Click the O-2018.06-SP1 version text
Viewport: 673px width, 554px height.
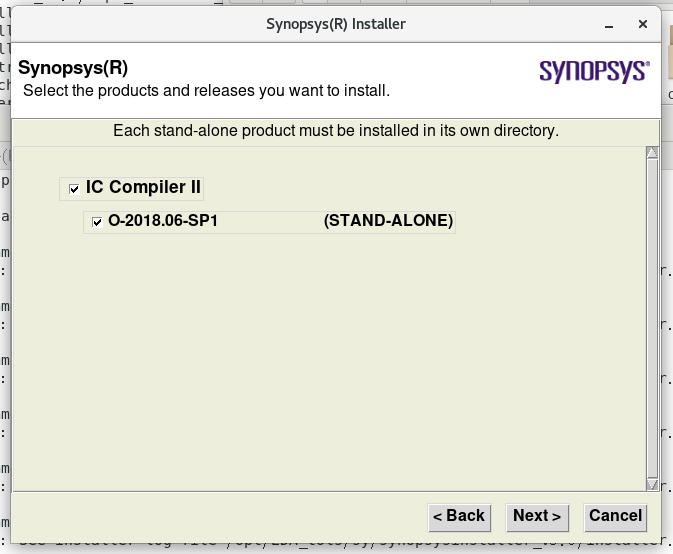tap(163, 221)
